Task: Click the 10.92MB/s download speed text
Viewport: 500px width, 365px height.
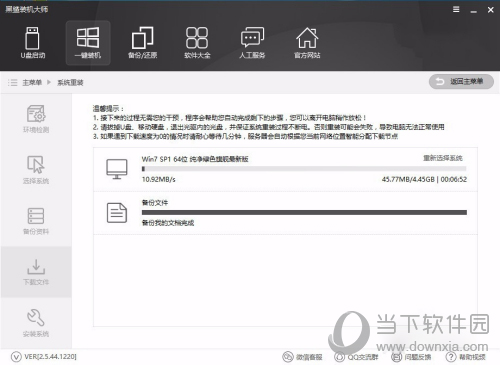Action: pos(158,179)
